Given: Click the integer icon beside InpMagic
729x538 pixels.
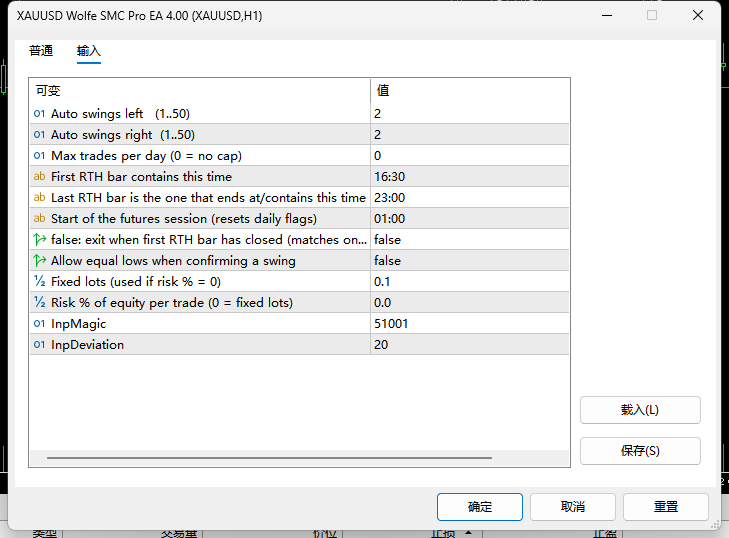Looking at the screenshot, I should tap(40, 323).
